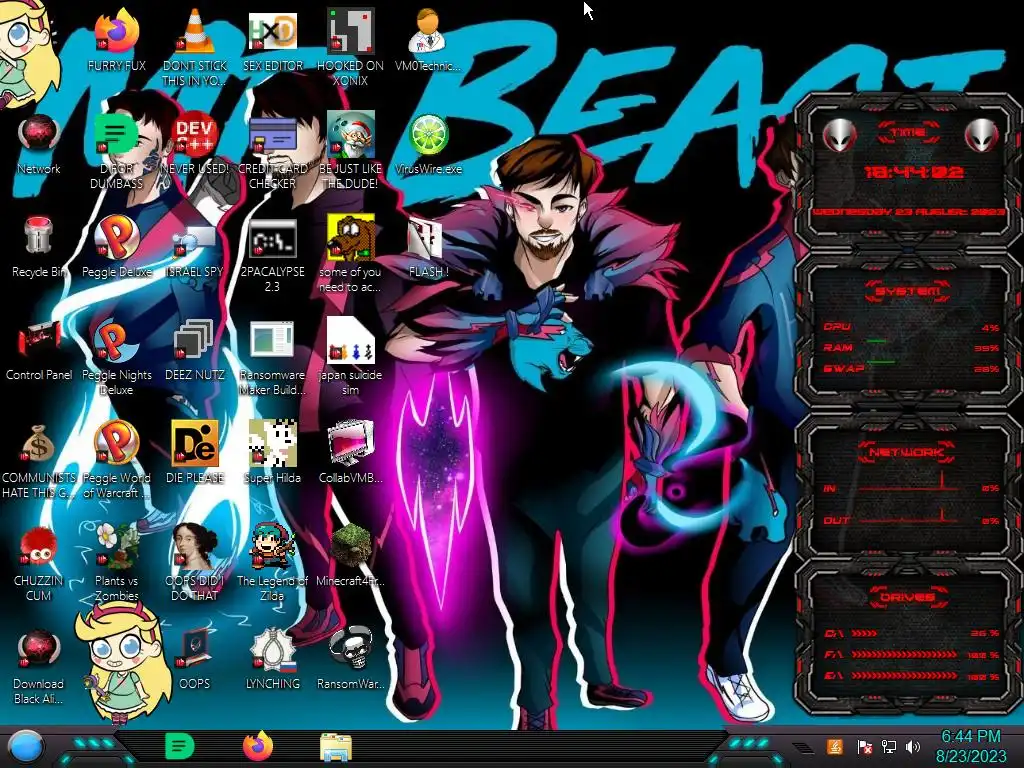Open the DIE PLEASE De icon
The width and height of the screenshot is (1024, 768).
pyautogui.click(x=195, y=443)
